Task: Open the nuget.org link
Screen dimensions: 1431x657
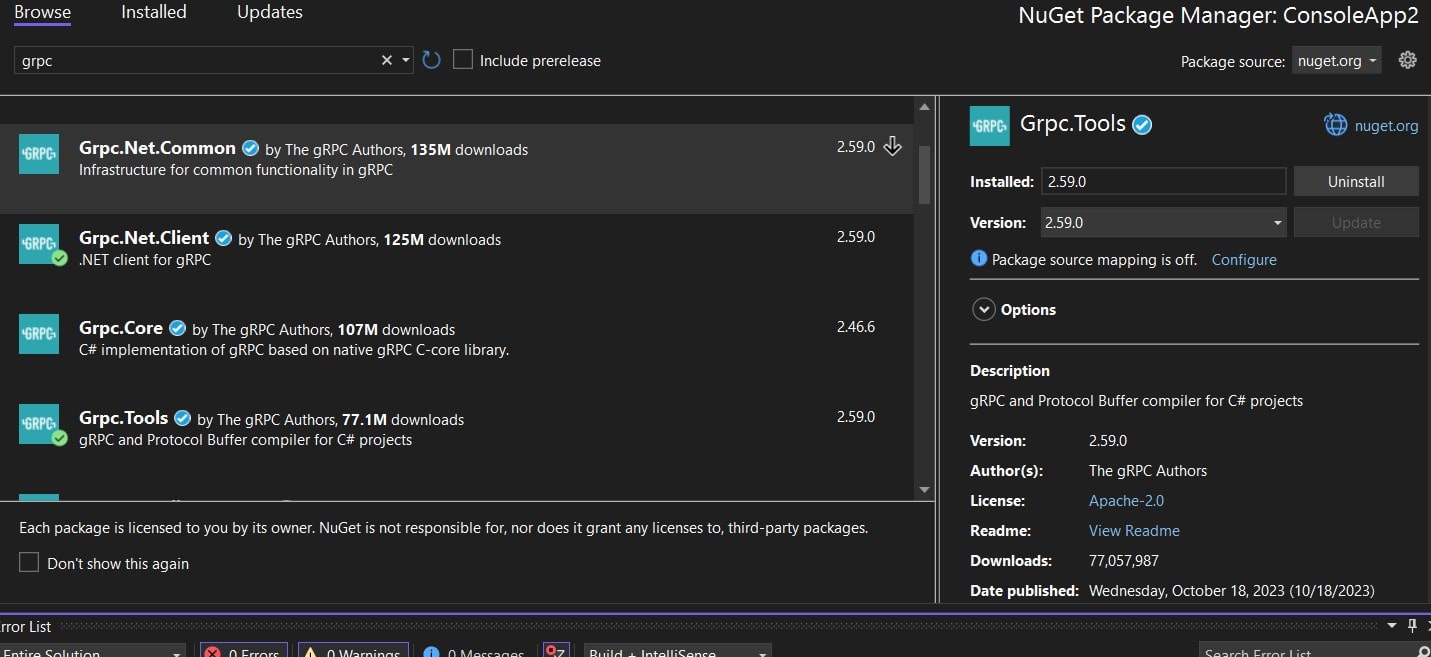Action: pyautogui.click(x=1386, y=125)
